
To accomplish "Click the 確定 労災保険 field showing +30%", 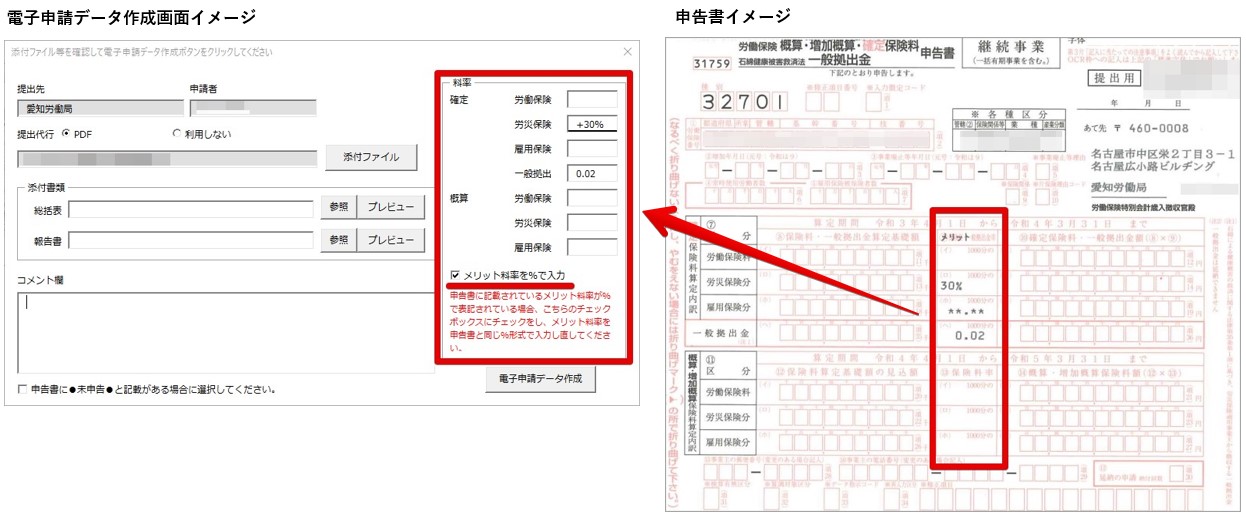I will (592, 124).
